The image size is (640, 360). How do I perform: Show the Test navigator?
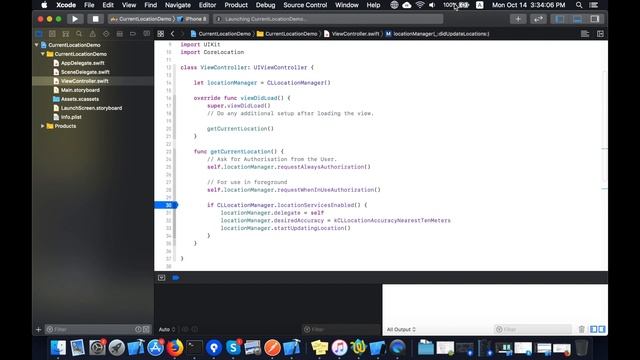[x=106, y=34]
